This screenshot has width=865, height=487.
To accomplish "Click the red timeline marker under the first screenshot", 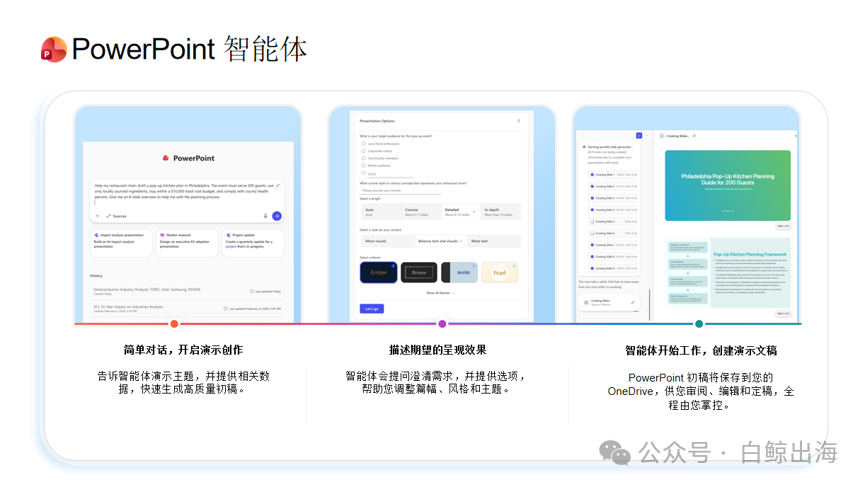I will coord(174,324).
